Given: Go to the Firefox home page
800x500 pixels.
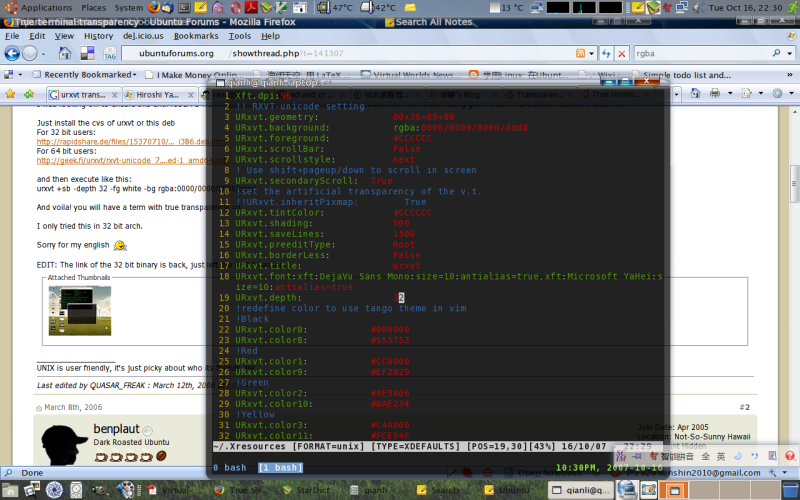Looking at the screenshot, I should (65, 53).
